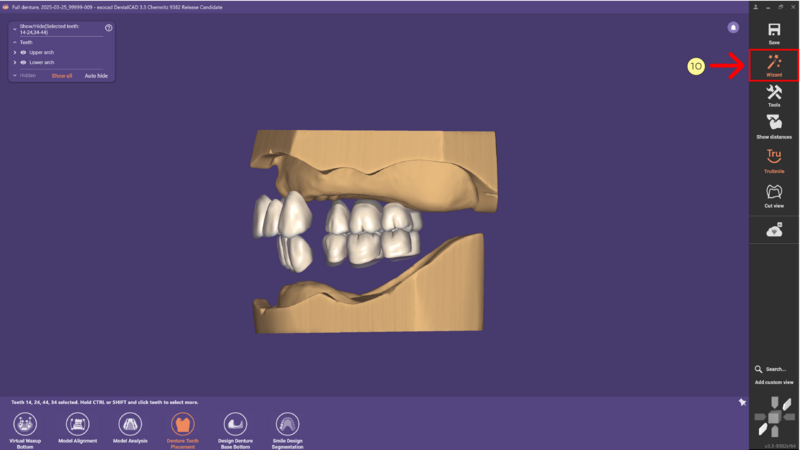Open notifications via the bell icon

click(733, 28)
